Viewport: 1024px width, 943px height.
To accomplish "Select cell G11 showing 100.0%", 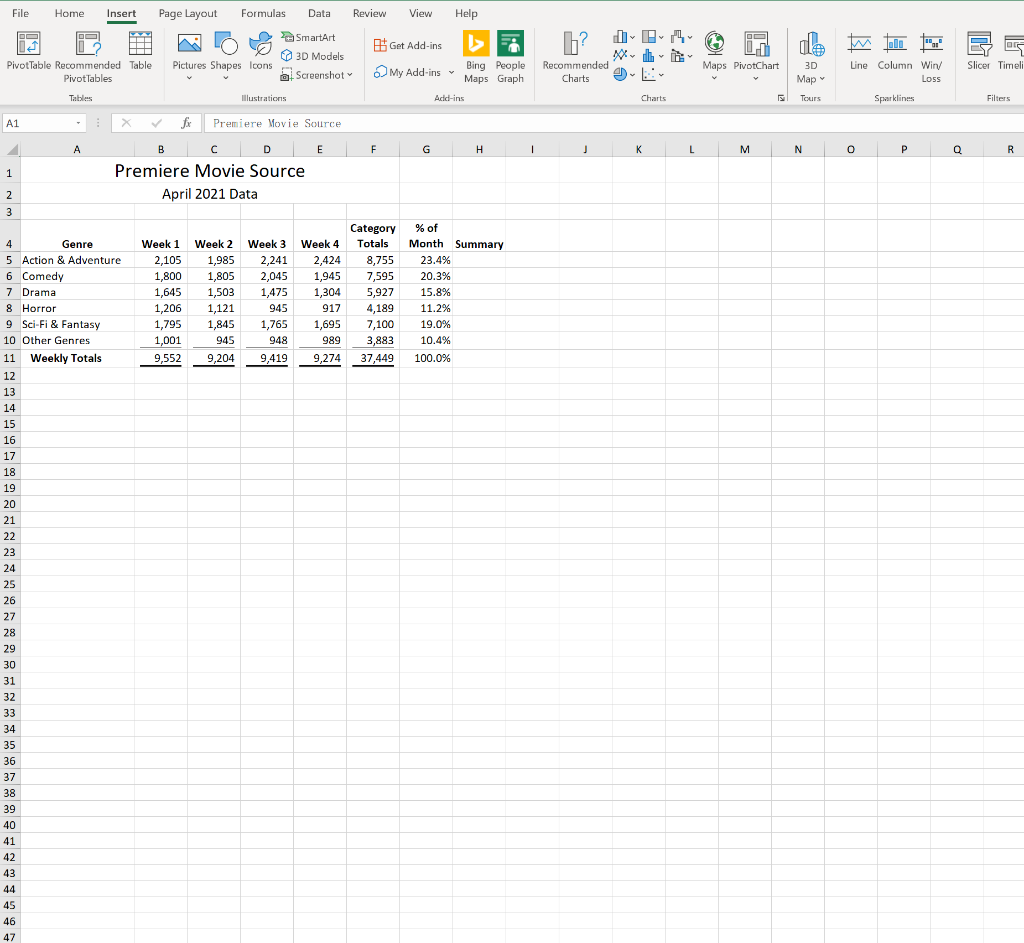I will 426,358.
